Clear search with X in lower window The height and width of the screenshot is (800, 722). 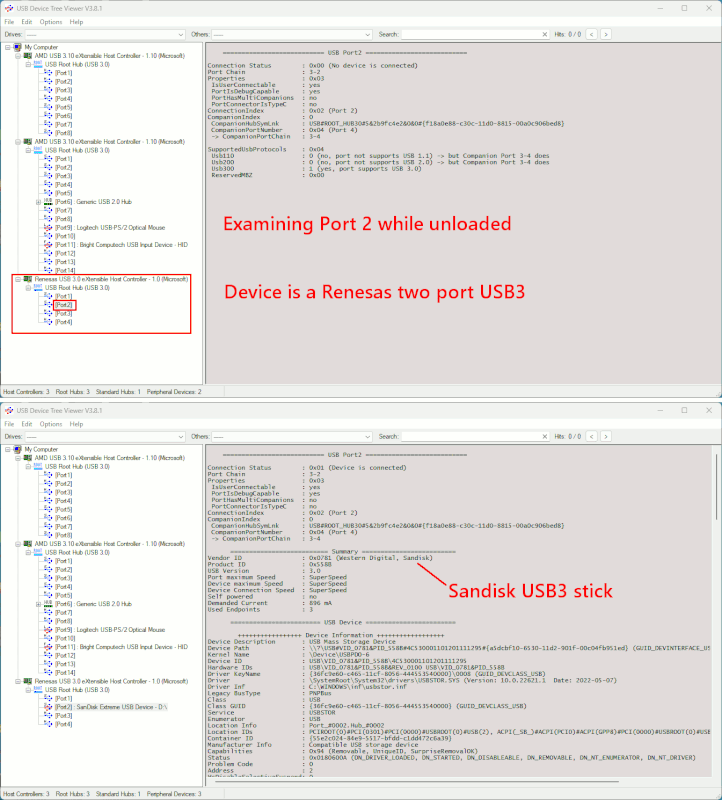[x=544, y=436]
